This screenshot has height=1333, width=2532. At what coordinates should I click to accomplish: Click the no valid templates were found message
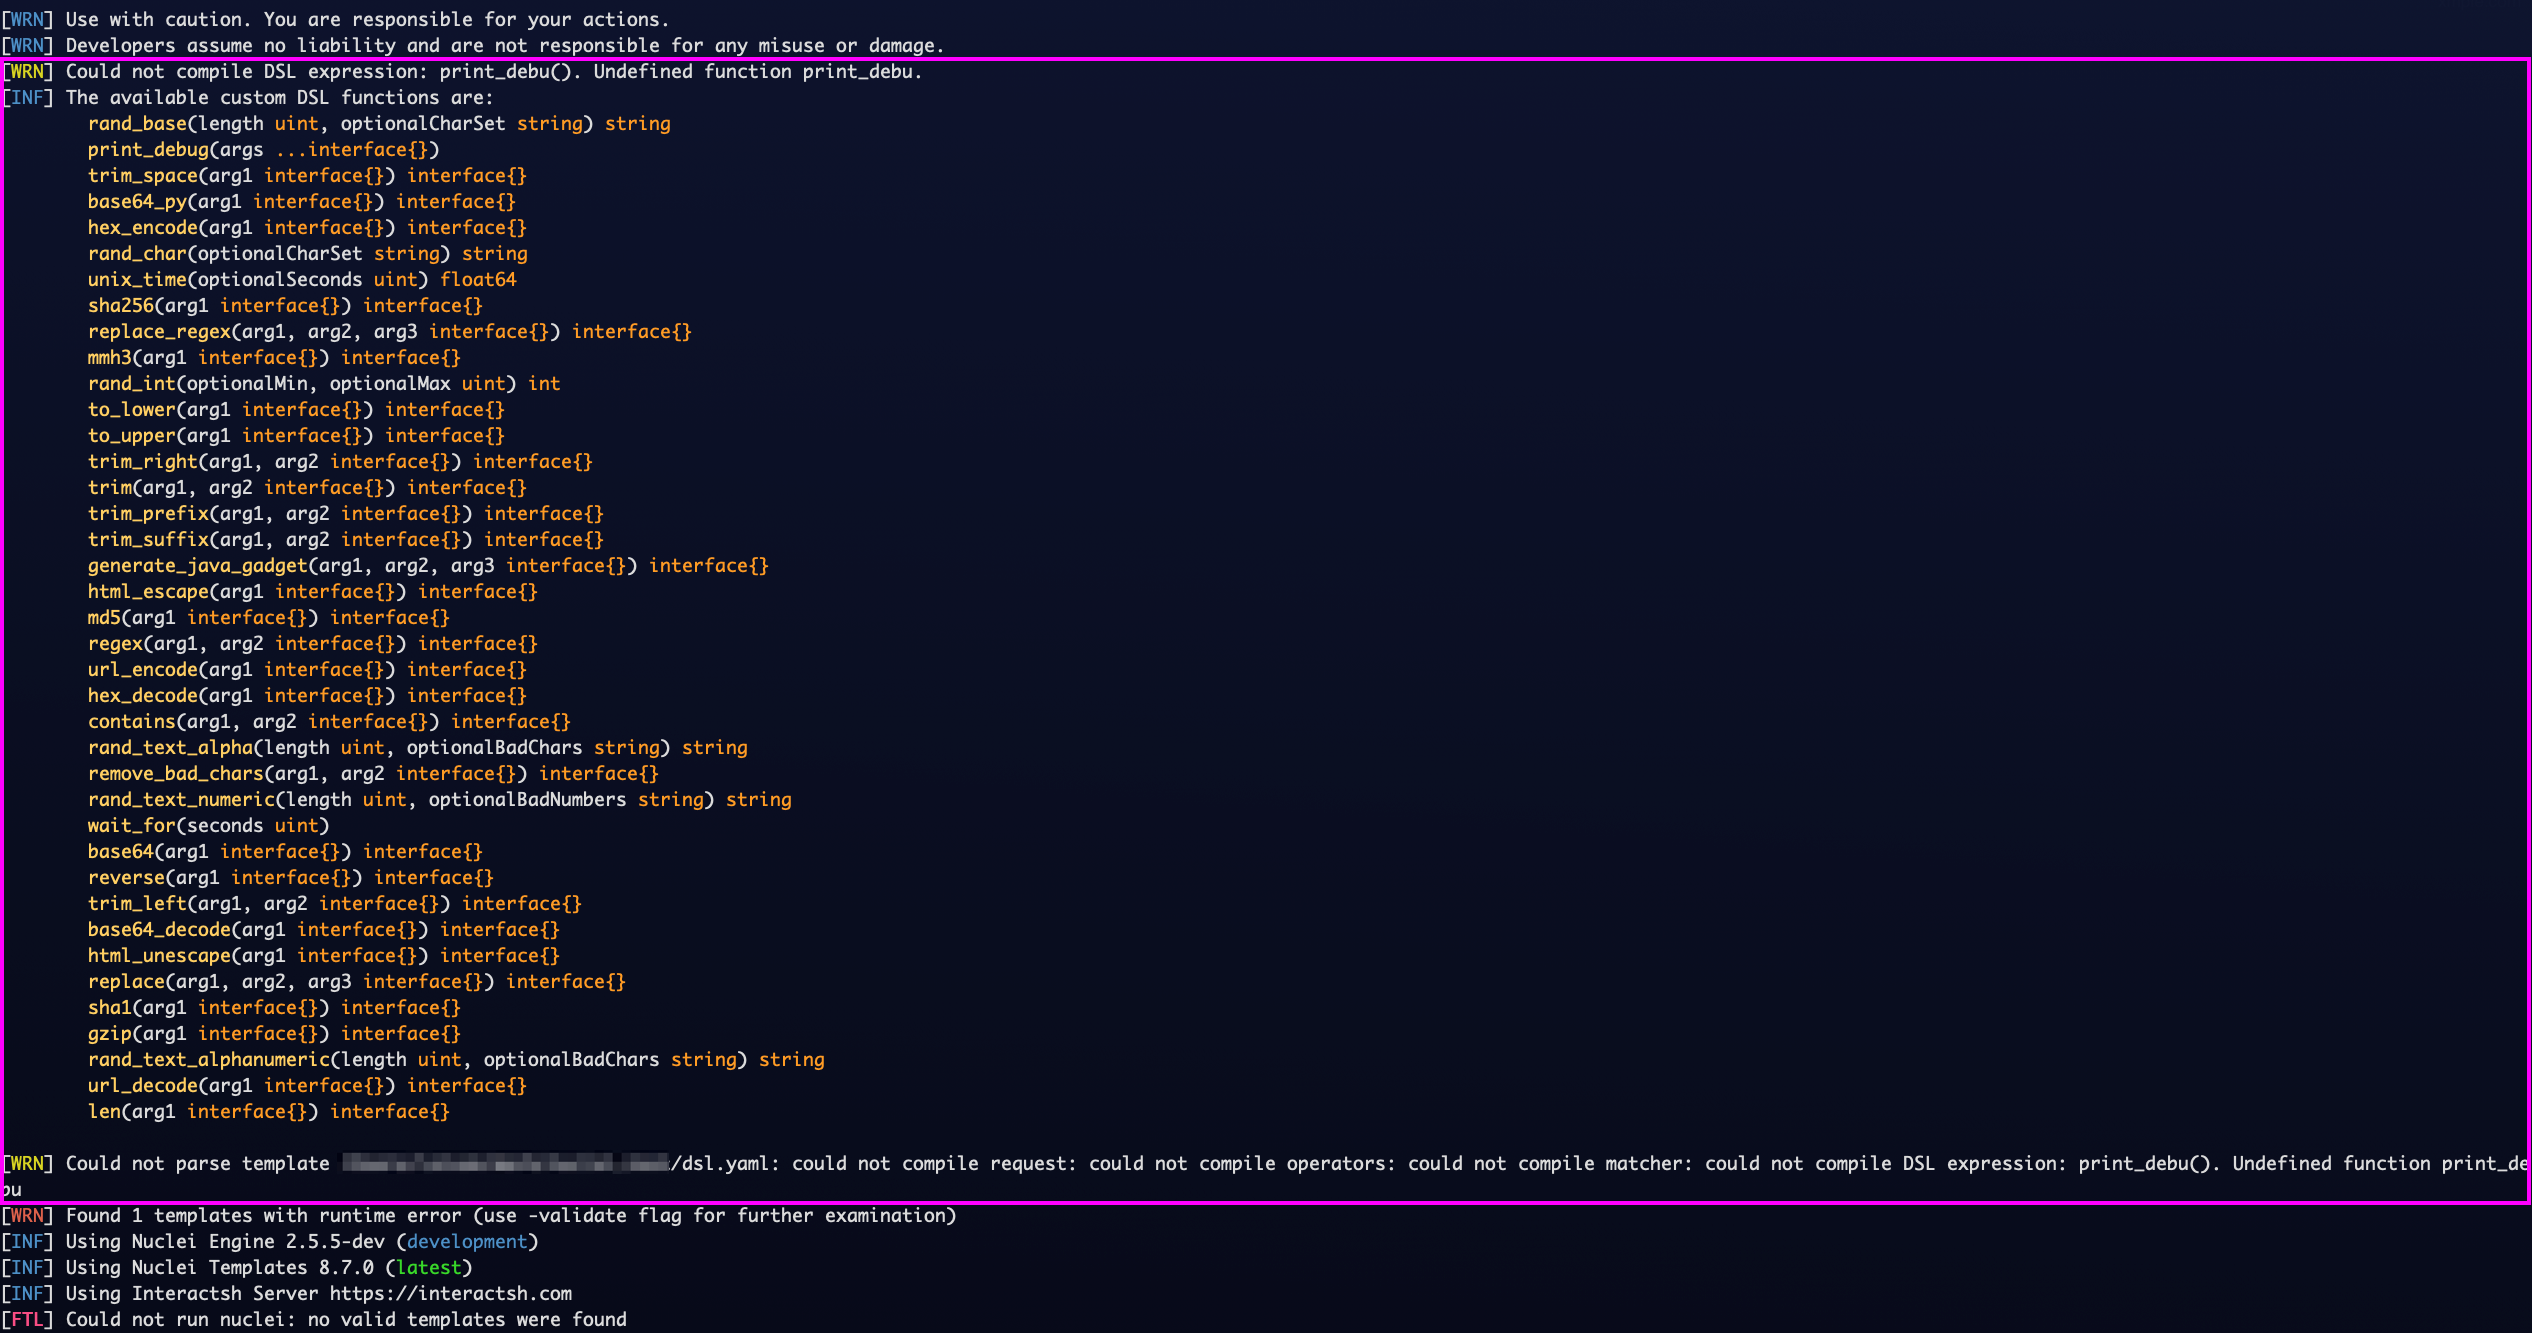point(460,1319)
